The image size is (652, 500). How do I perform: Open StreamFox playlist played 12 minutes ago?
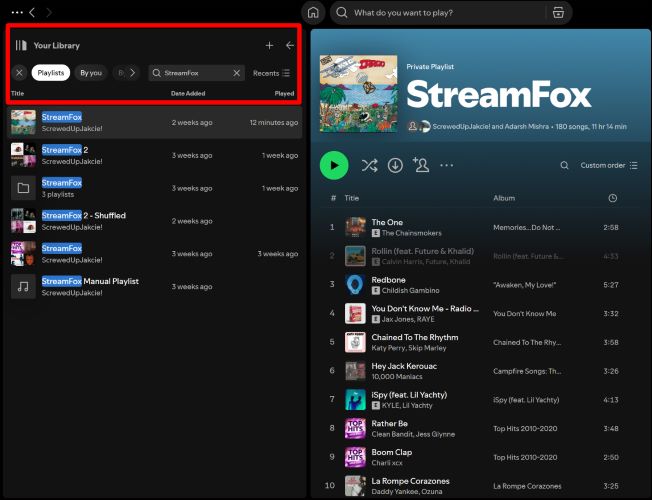click(154, 122)
